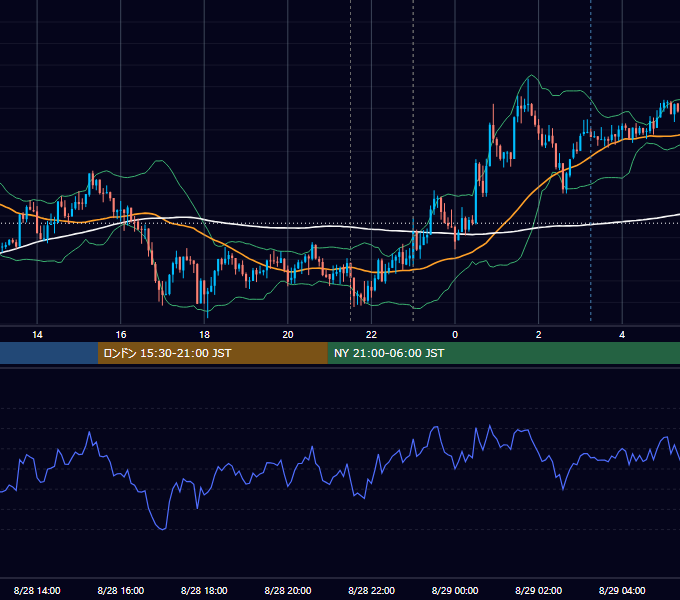
Task: Select the 16 hour label on price chart axis
Action: (x=121, y=335)
